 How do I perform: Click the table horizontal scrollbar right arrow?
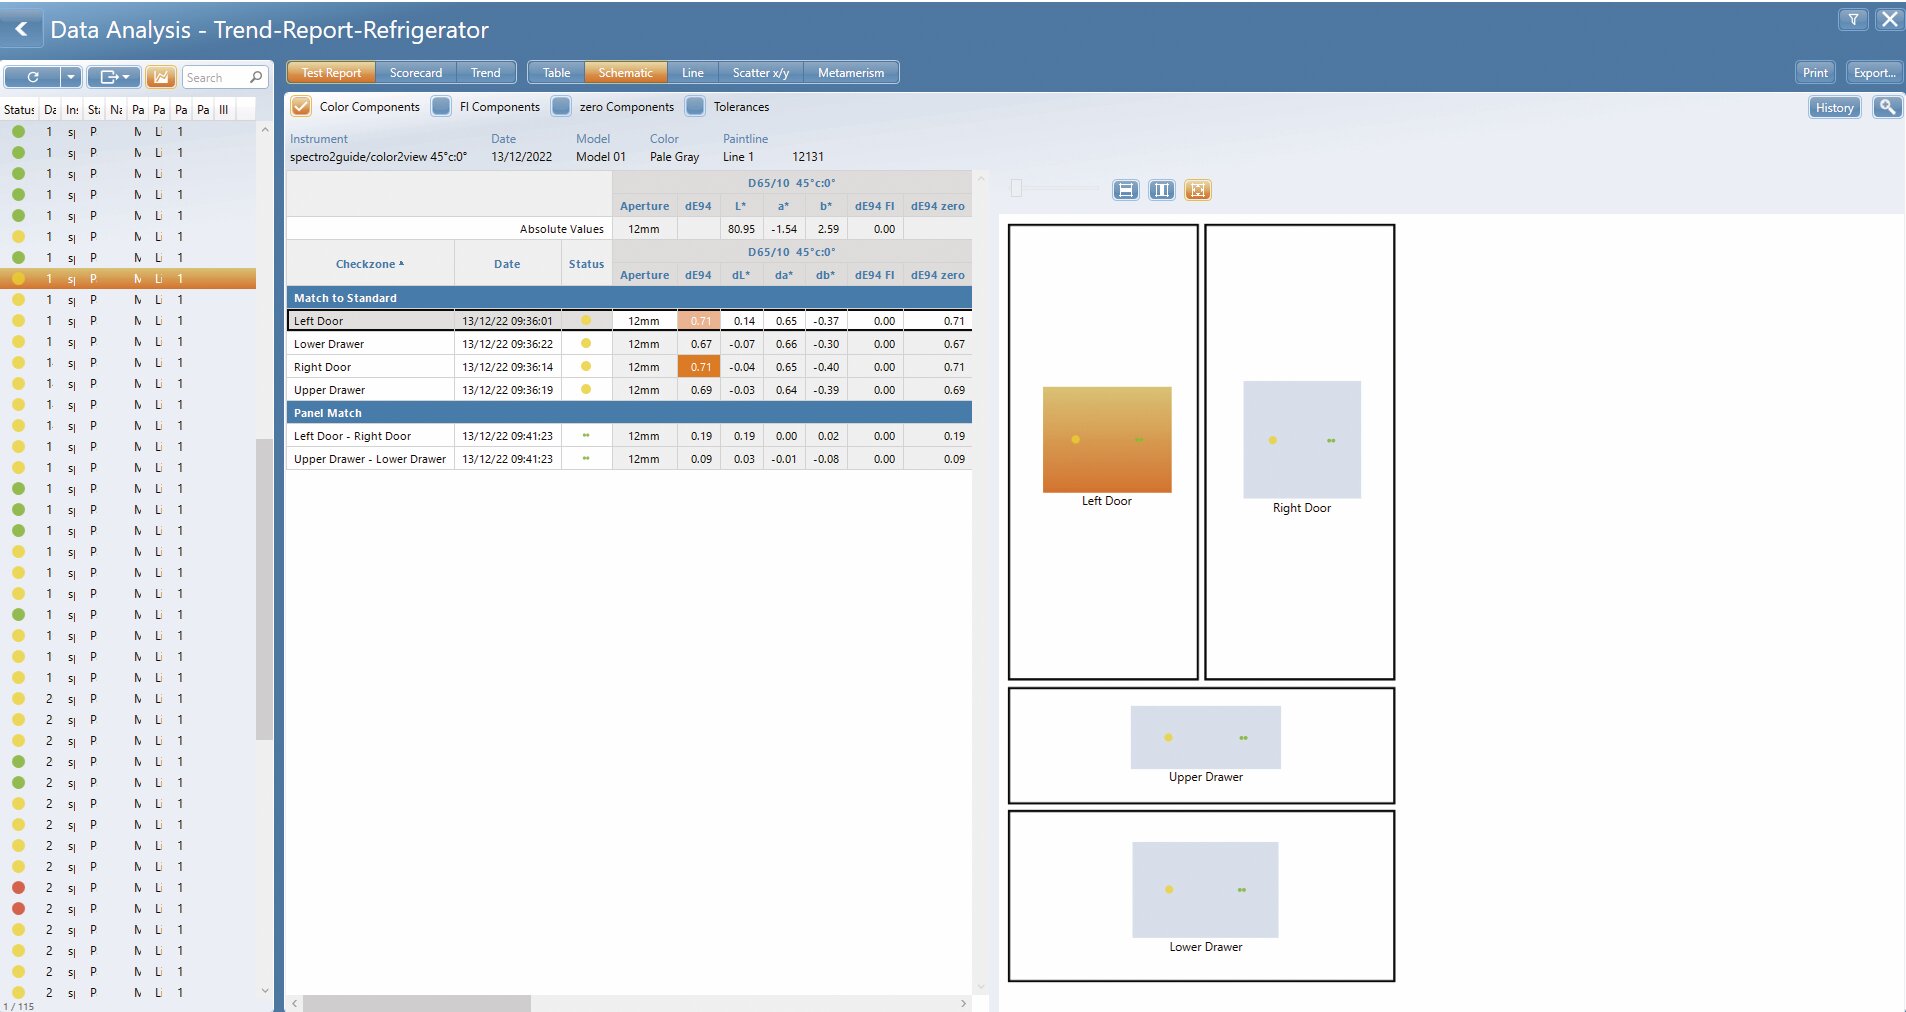tap(963, 1003)
